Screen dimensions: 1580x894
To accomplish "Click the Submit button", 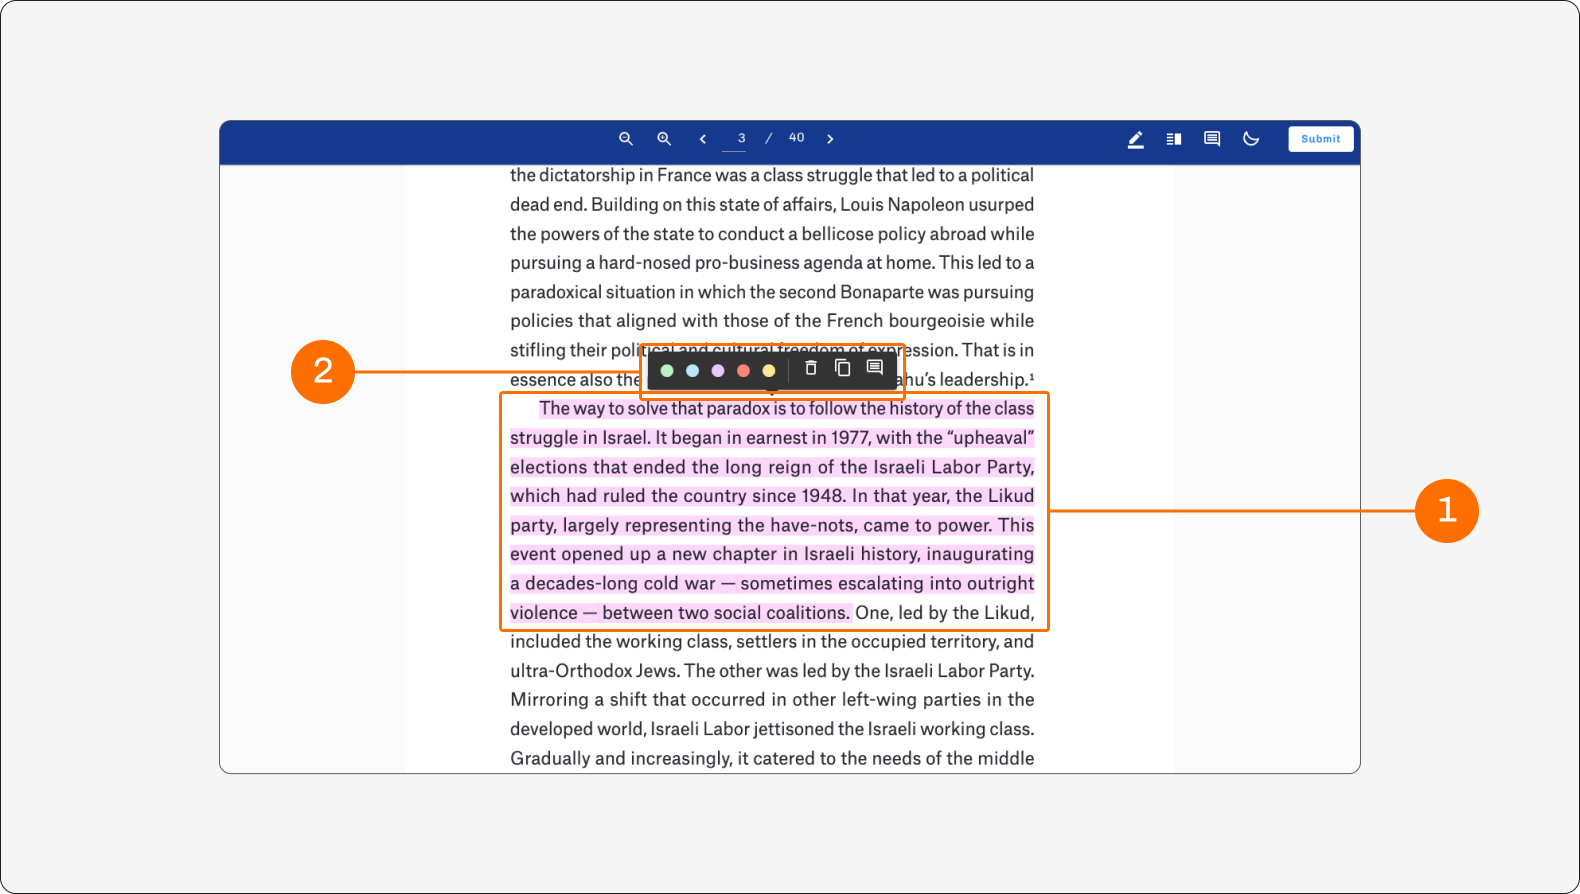I will click(x=1321, y=139).
